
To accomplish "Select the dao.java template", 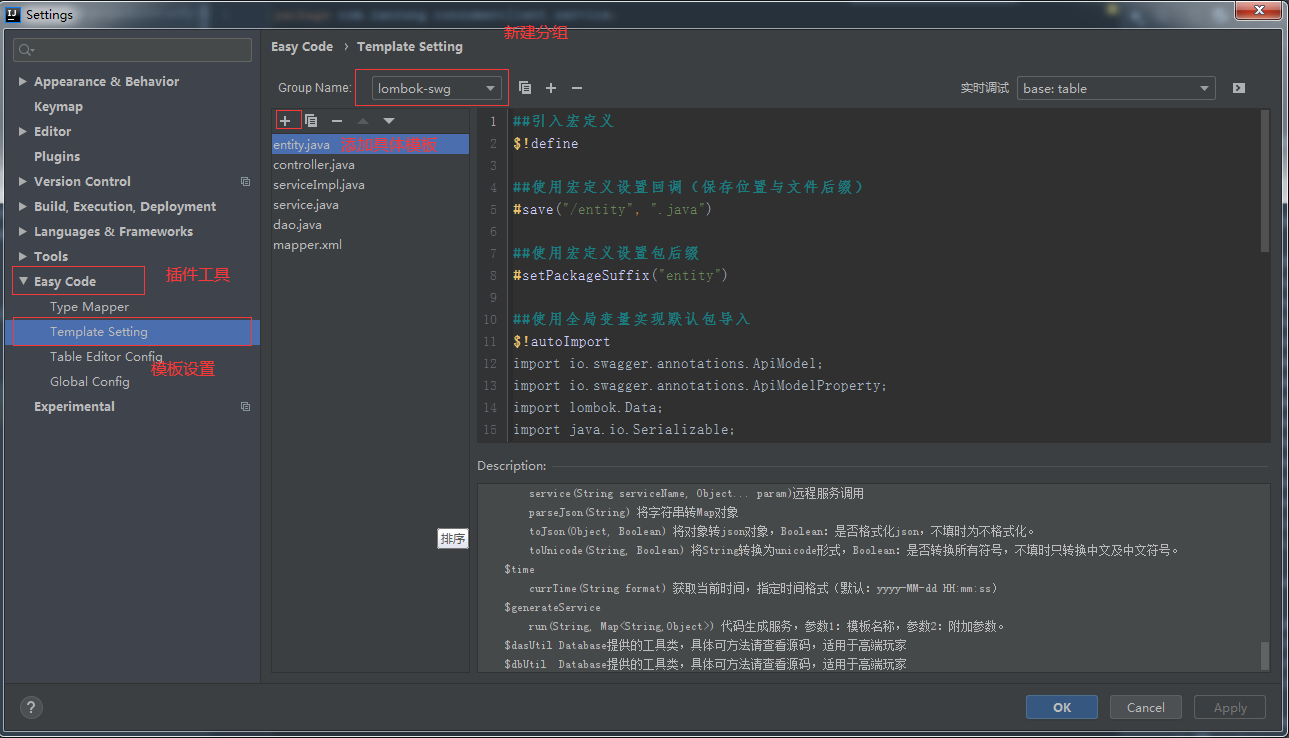I will click(x=370, y=225).
